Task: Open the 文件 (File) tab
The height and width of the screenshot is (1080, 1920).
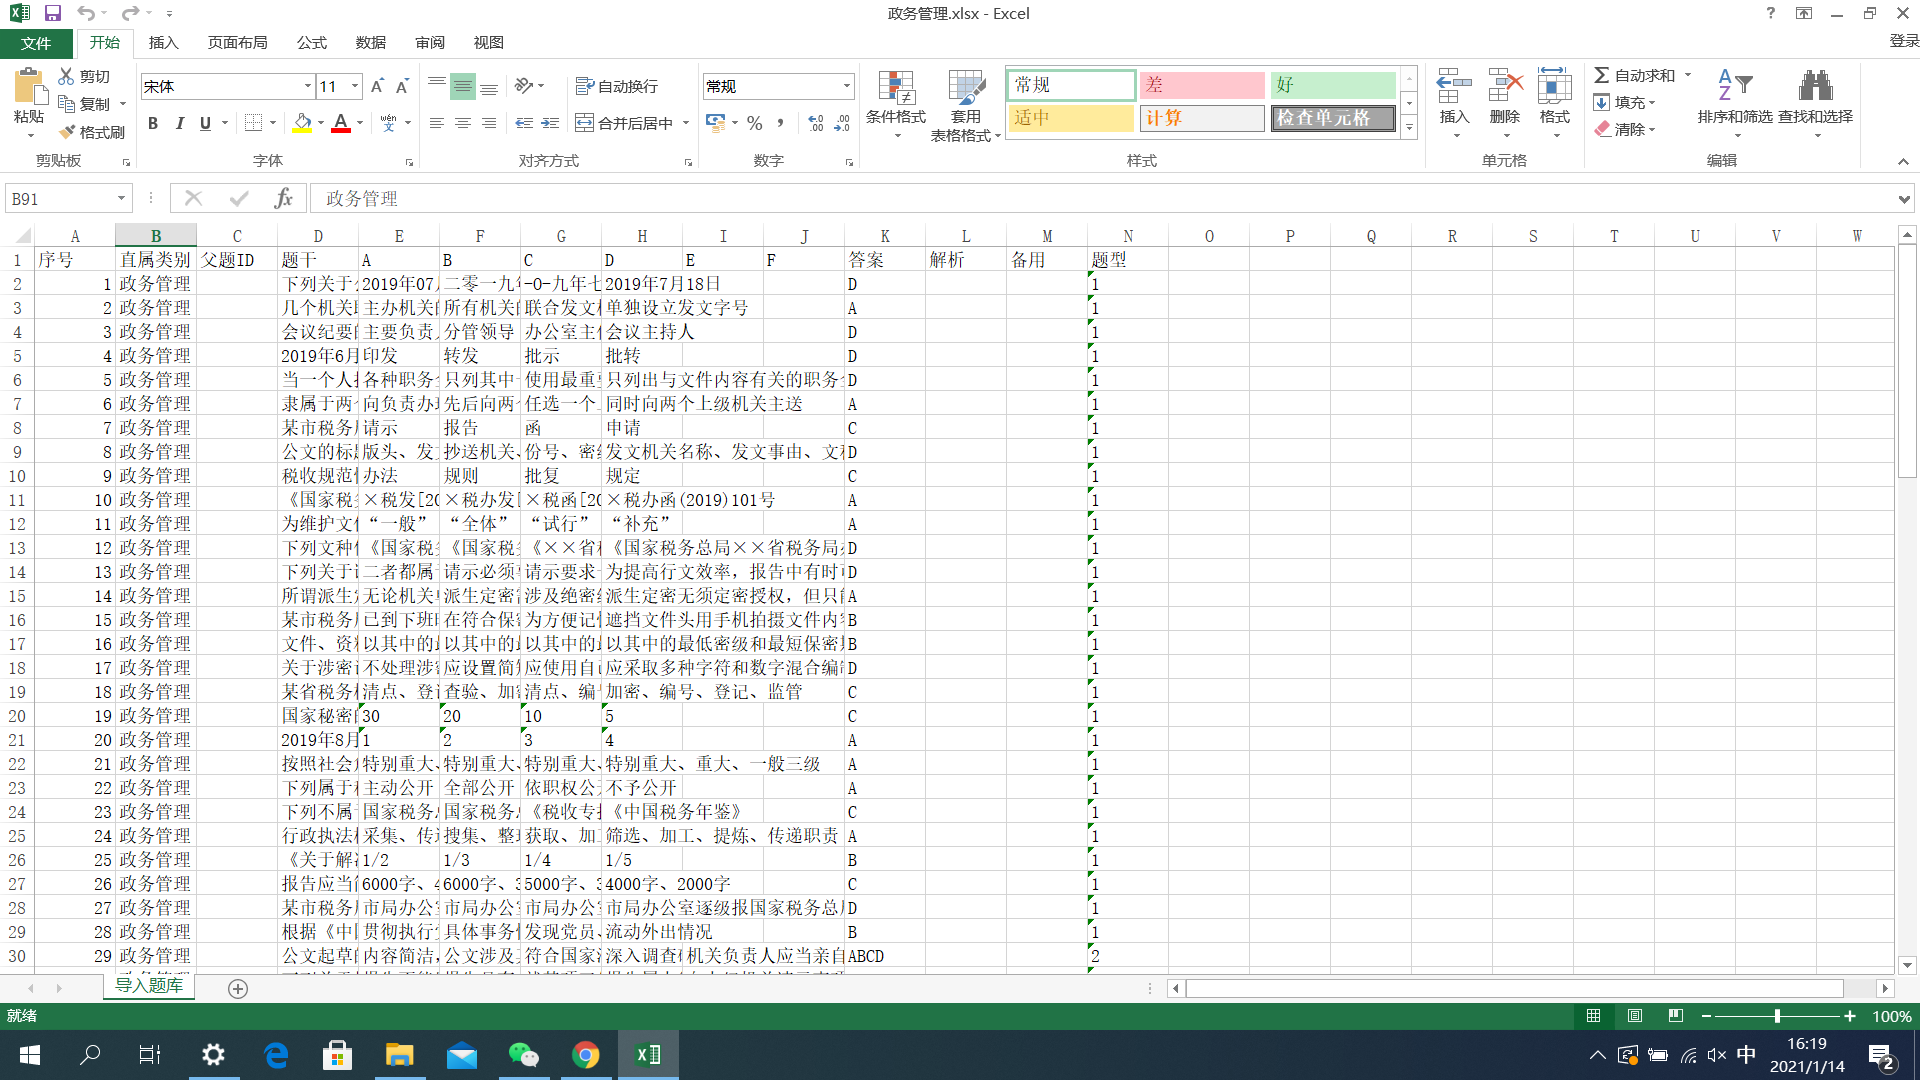Action: pos(36,43)
